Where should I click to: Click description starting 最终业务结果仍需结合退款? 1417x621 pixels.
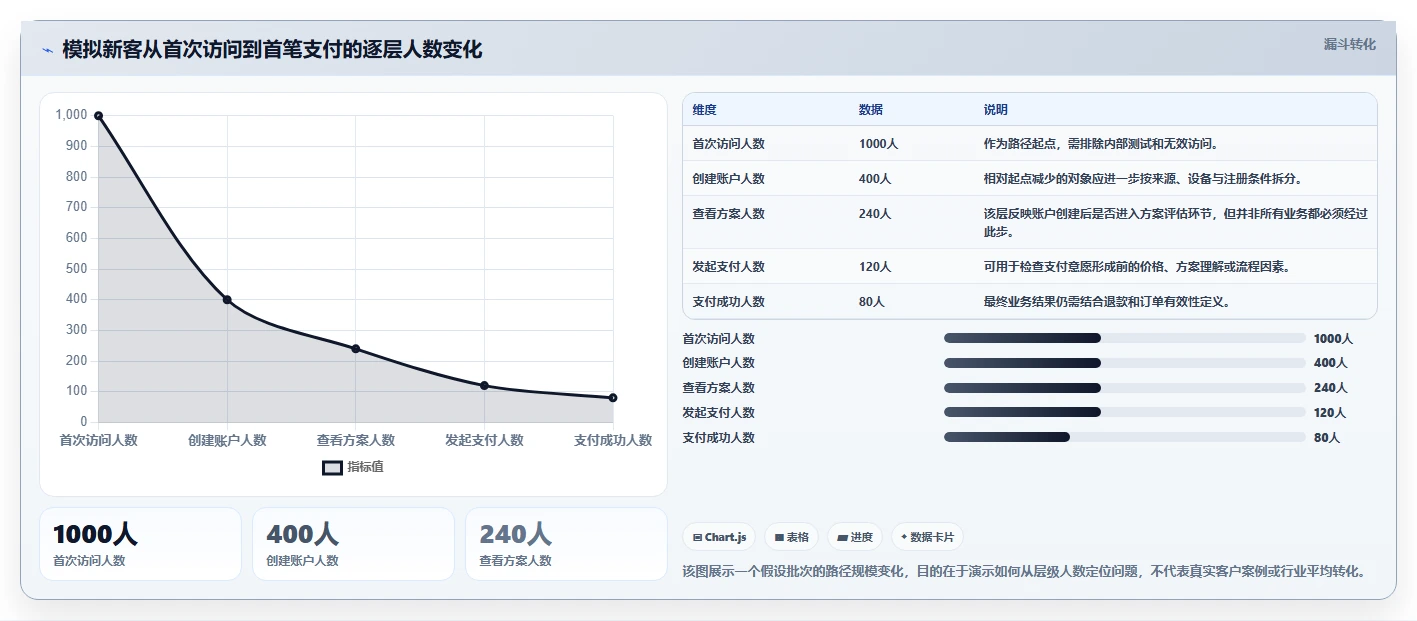(x=1107, y=302)
